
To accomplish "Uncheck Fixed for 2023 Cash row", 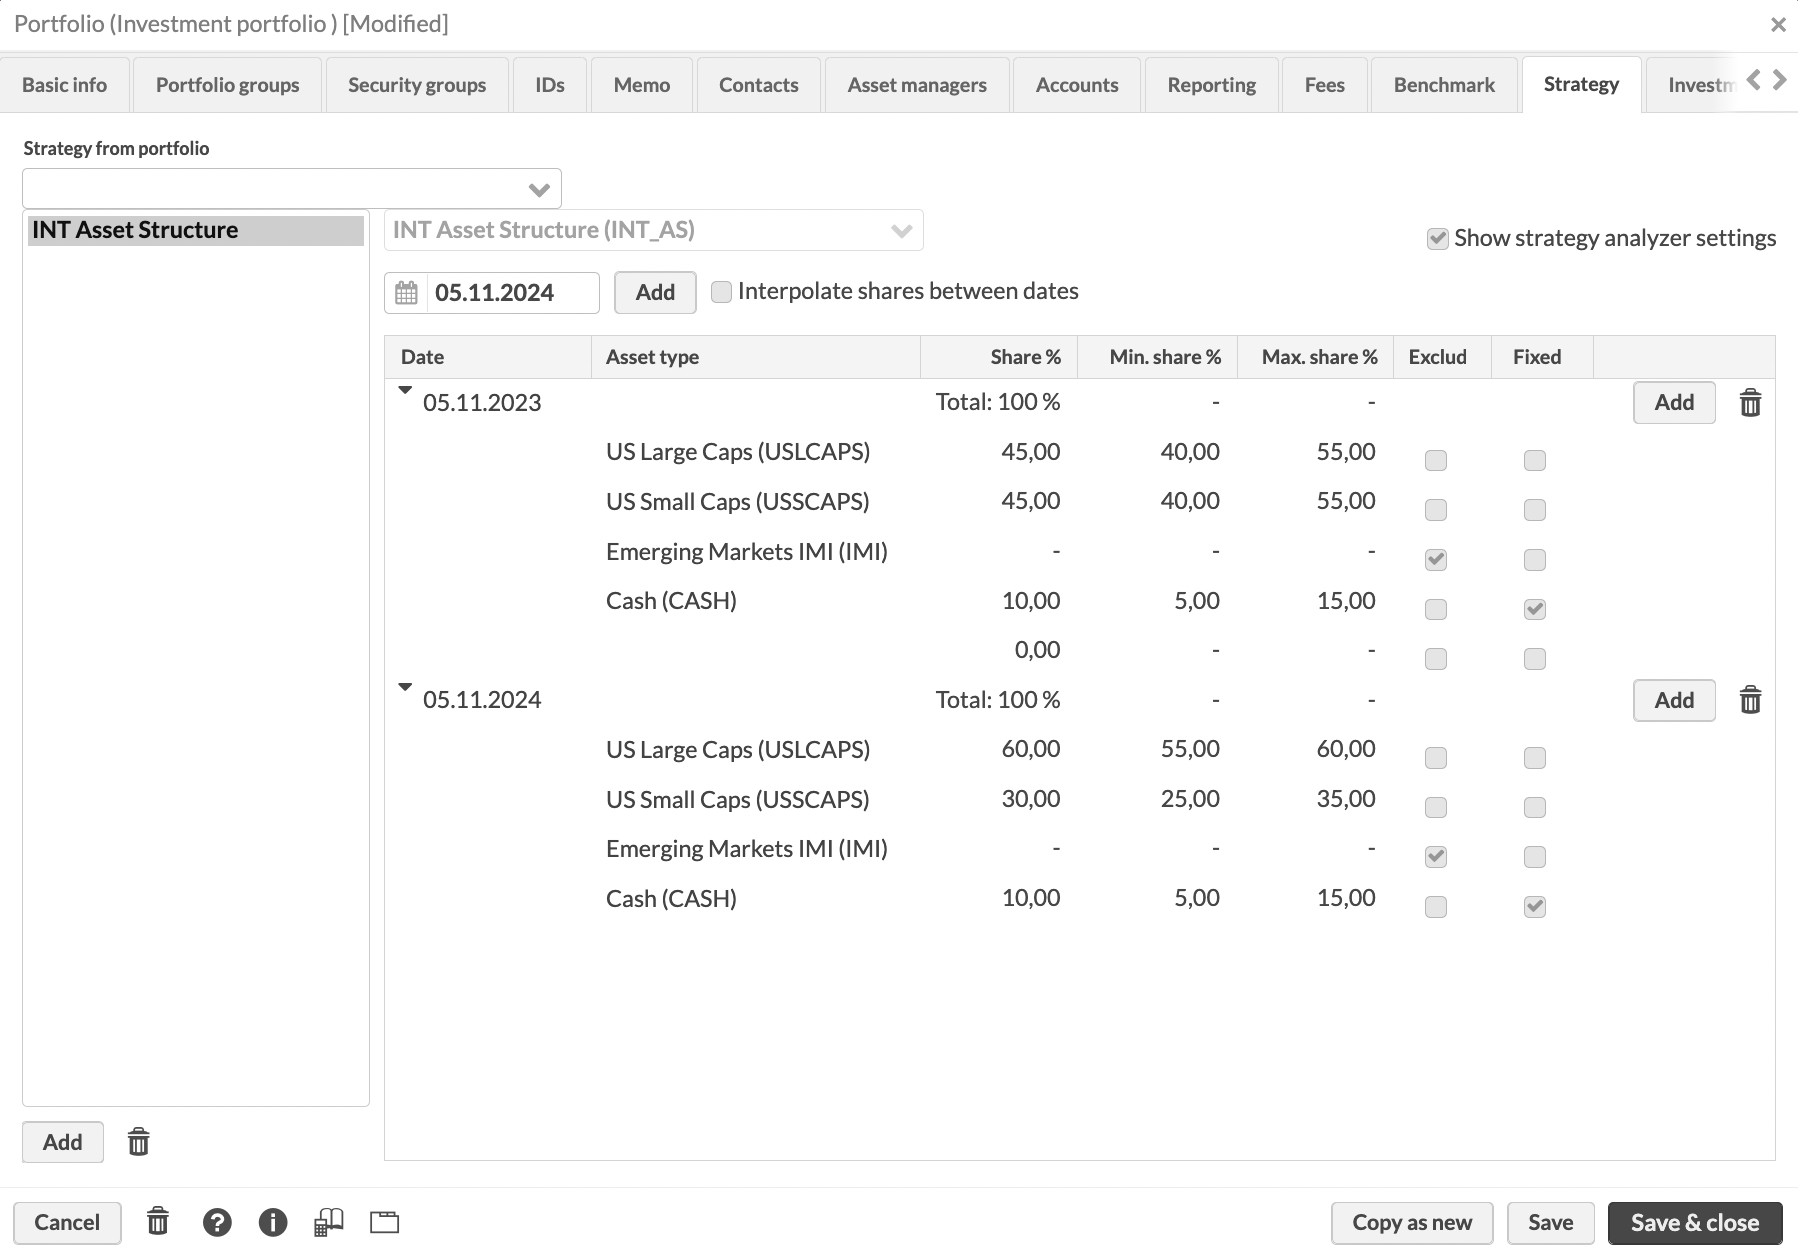I will [1535, 609].
